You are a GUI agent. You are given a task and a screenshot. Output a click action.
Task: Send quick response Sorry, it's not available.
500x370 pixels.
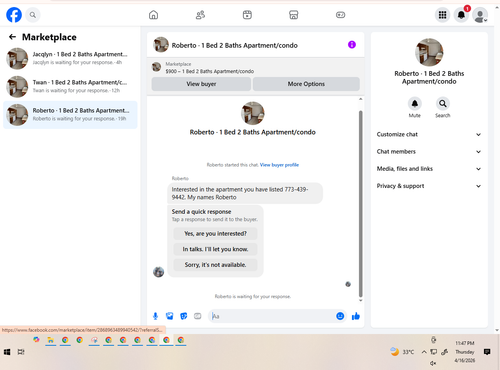(215, 265)
